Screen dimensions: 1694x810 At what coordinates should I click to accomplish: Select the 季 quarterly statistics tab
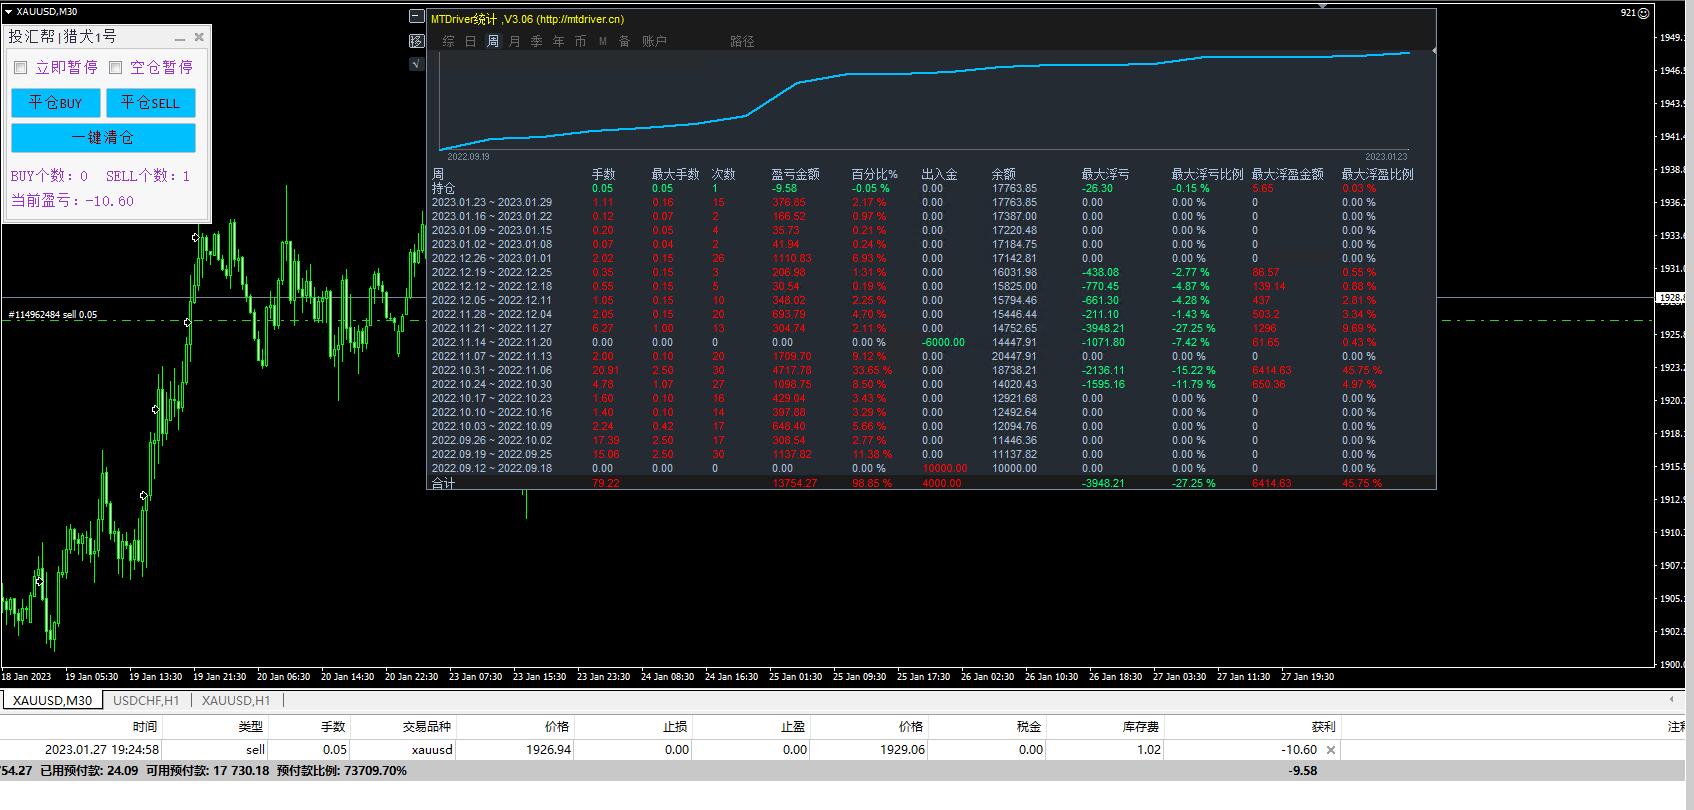[537, 41]
